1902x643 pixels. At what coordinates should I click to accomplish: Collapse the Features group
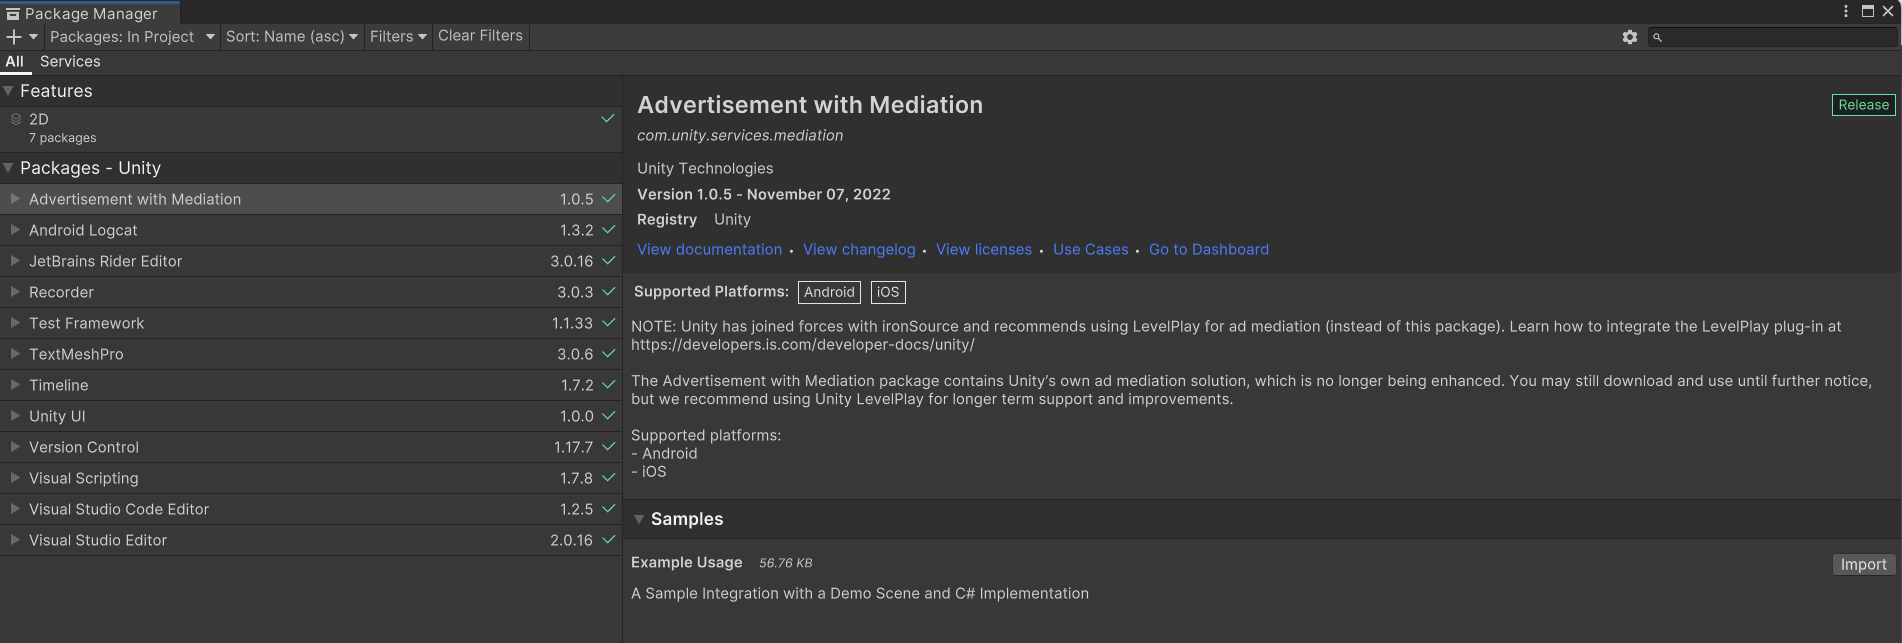coord(9,91)
